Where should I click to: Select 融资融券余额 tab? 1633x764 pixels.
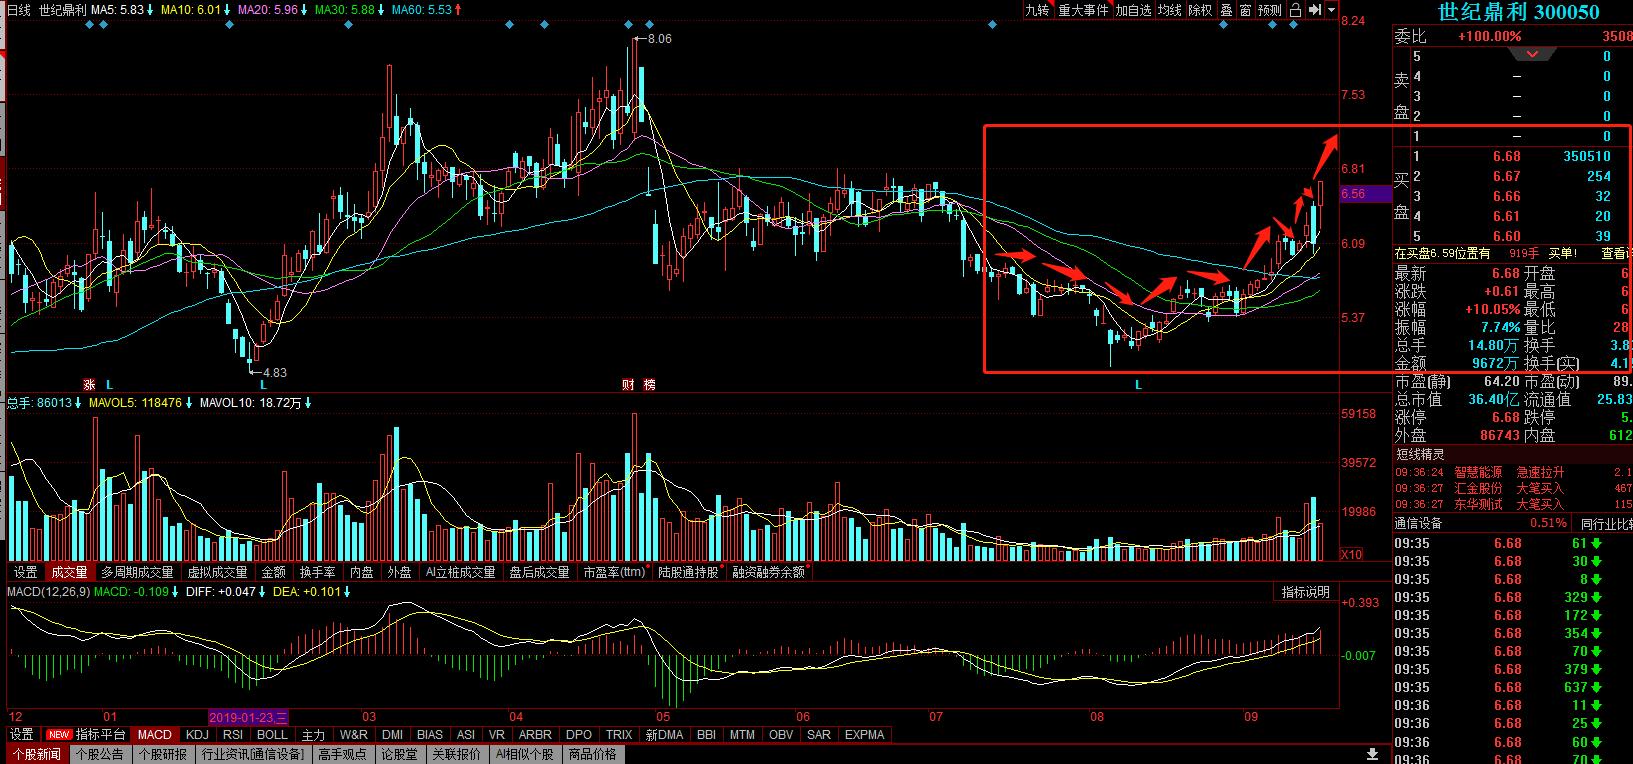(768, 572)
